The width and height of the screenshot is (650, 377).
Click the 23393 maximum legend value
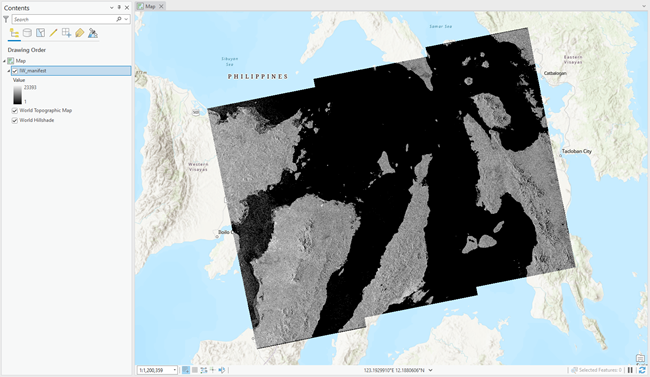pos(30,88)
